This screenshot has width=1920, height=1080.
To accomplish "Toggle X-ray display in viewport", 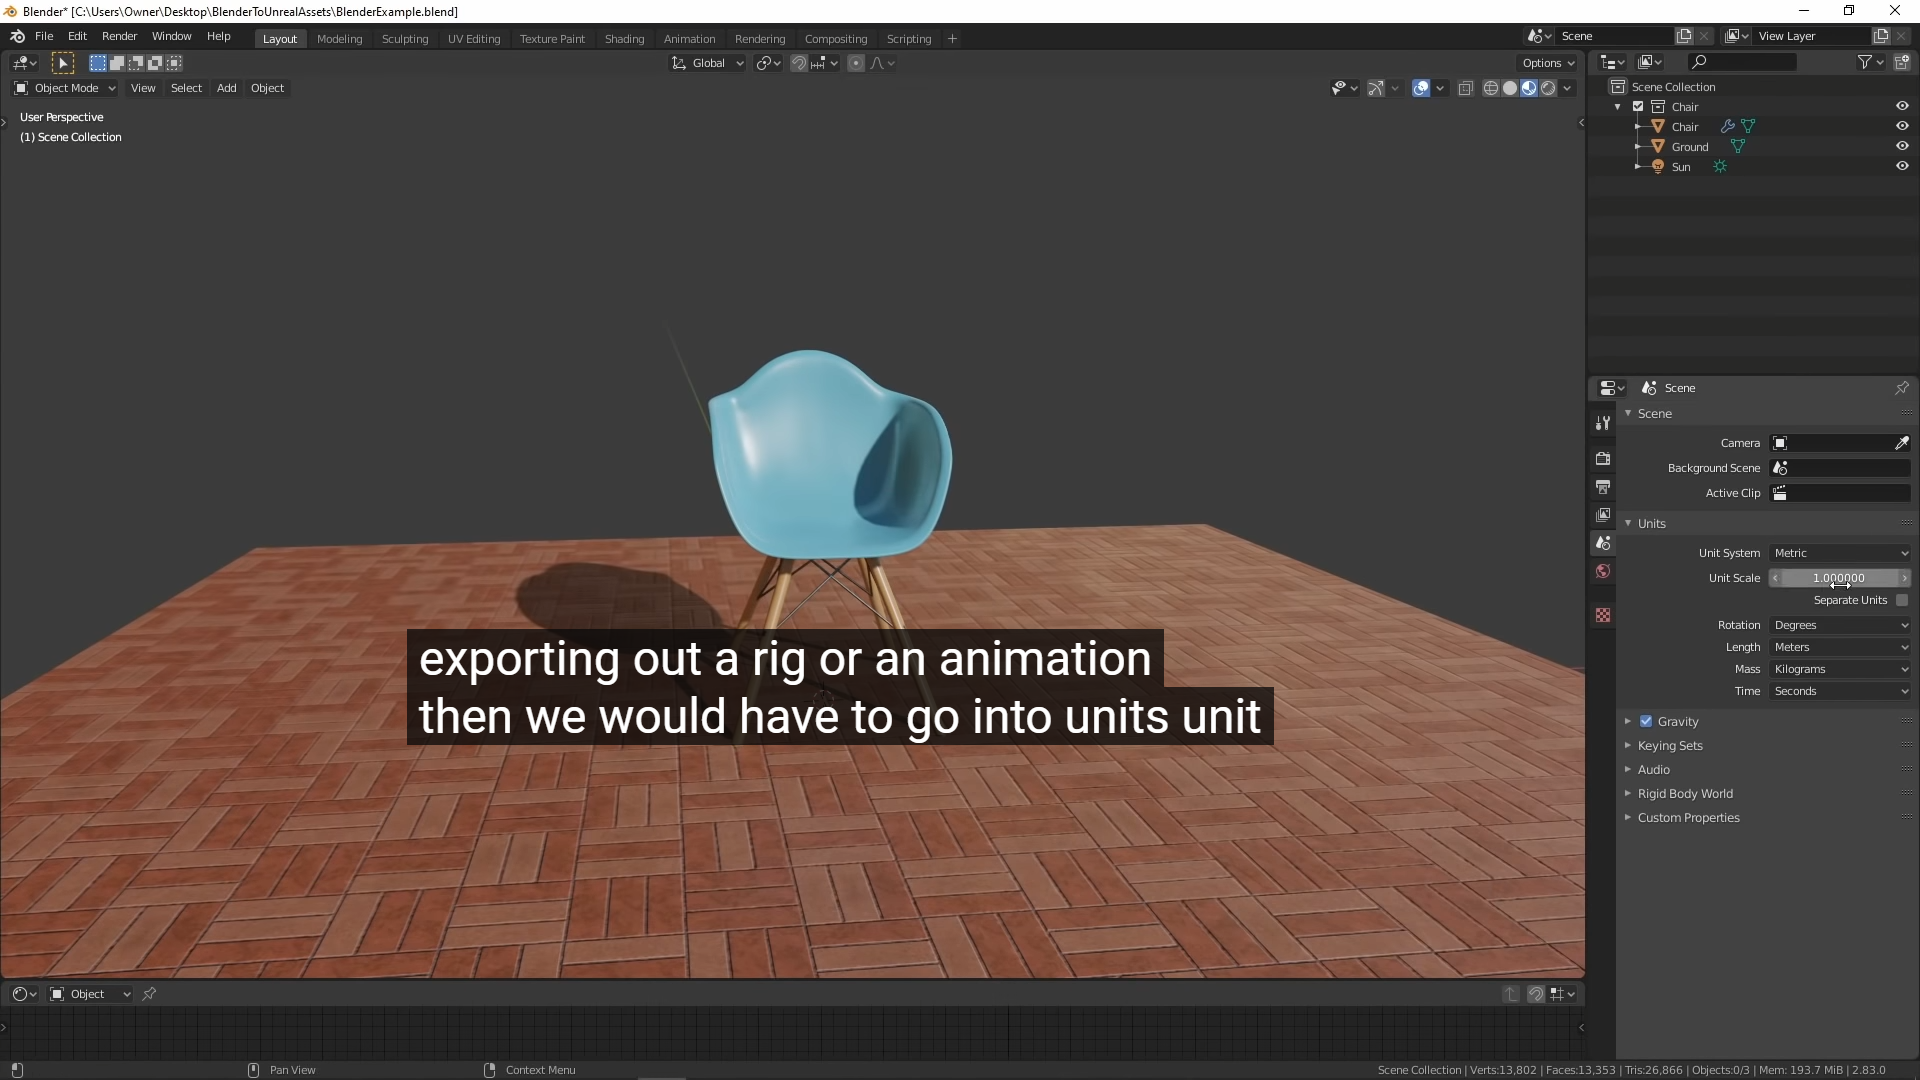I will click(x=1465, y=88).
